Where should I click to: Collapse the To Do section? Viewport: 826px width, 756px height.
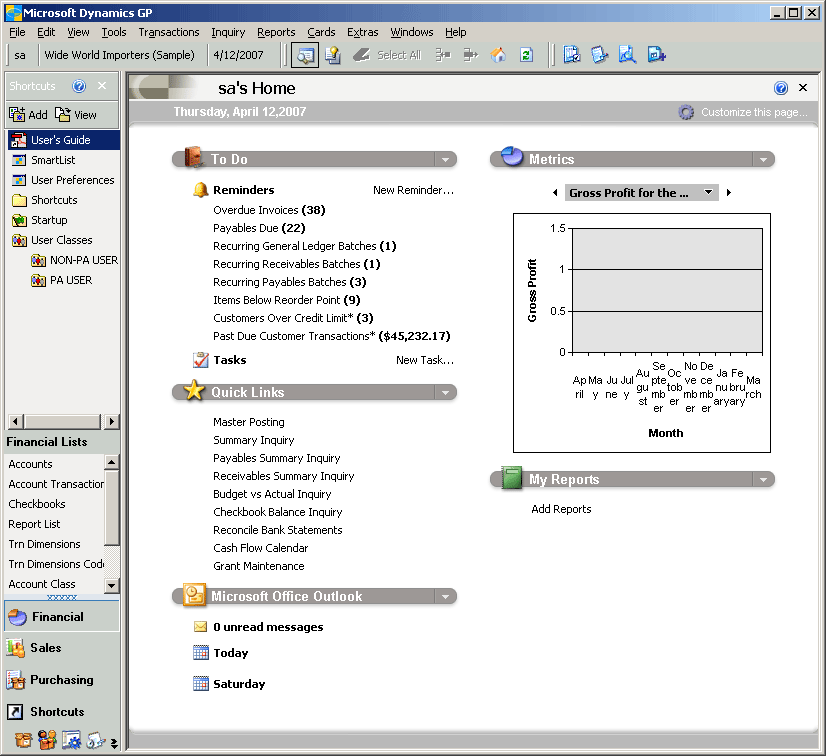pyautogui.click(x=446, y=160)
